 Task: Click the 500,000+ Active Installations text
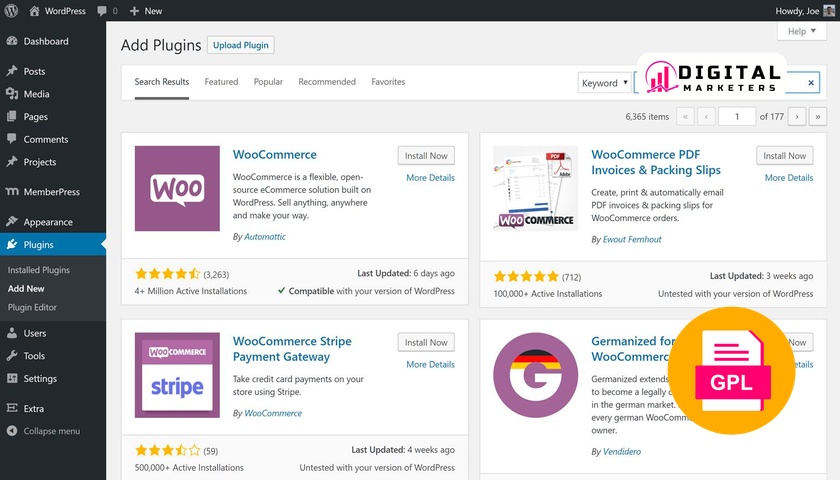pyautogui.click(x=189, y=467)
